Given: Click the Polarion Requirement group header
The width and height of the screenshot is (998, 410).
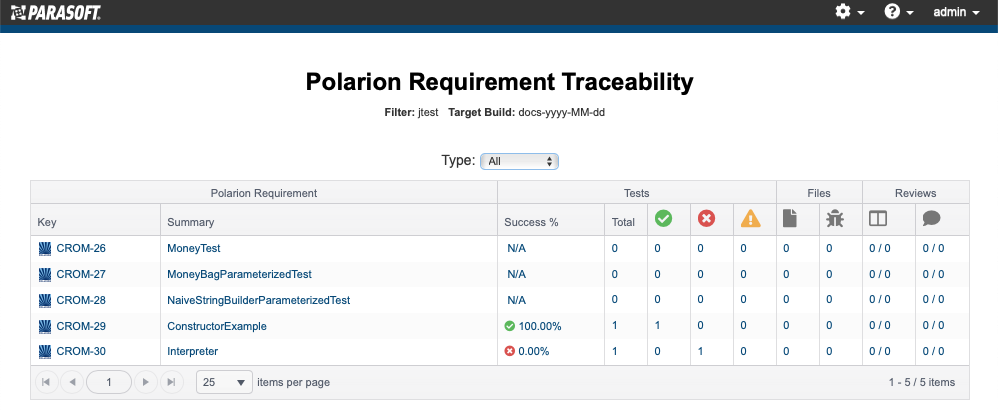Looking at the screenshot, I should (264, 193).
